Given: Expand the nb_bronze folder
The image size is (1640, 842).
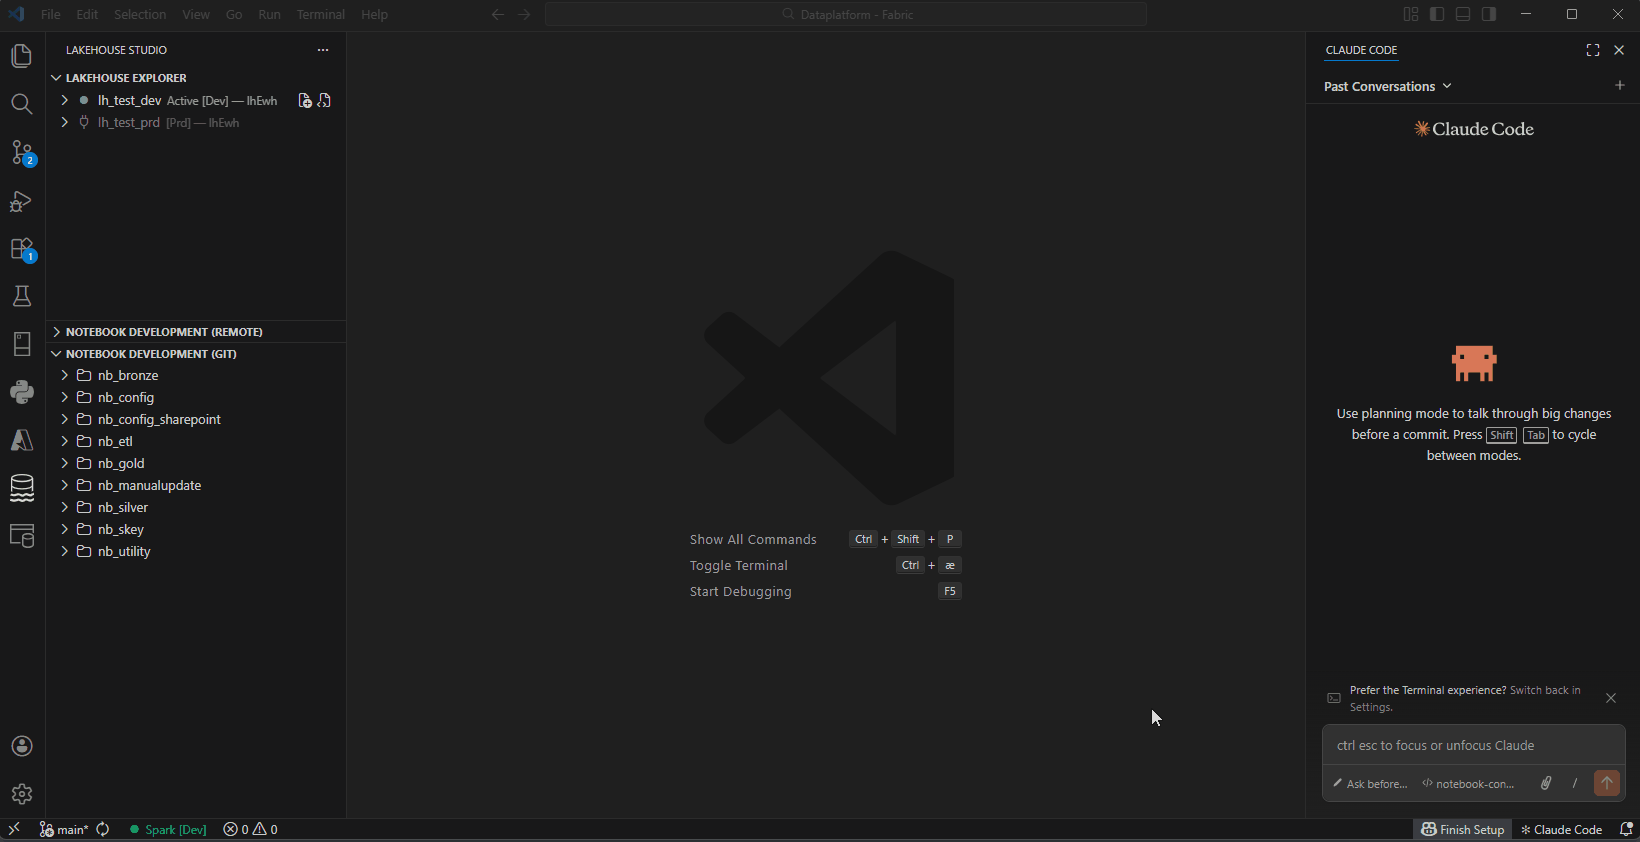Looking at the screenshot, I should [x=128, y=375].
